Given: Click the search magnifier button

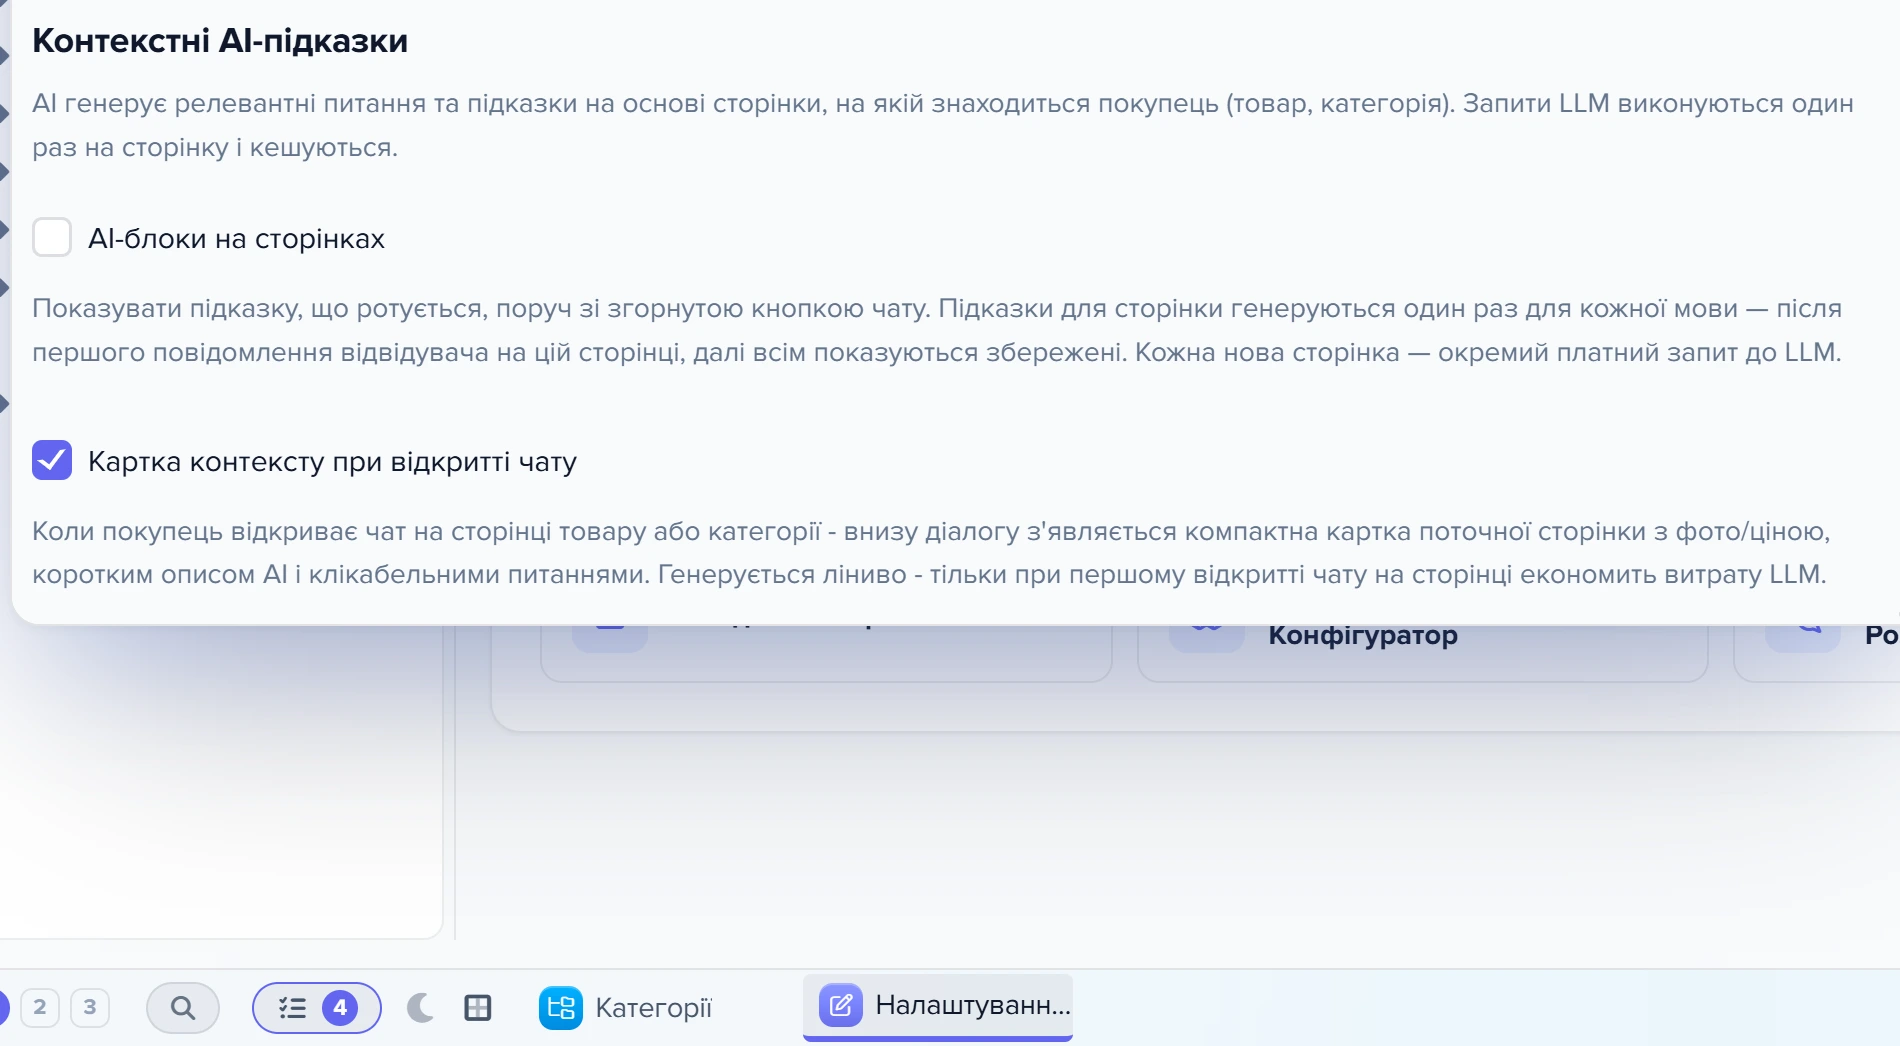Looking at the screenshot, I should [183, 1007].
